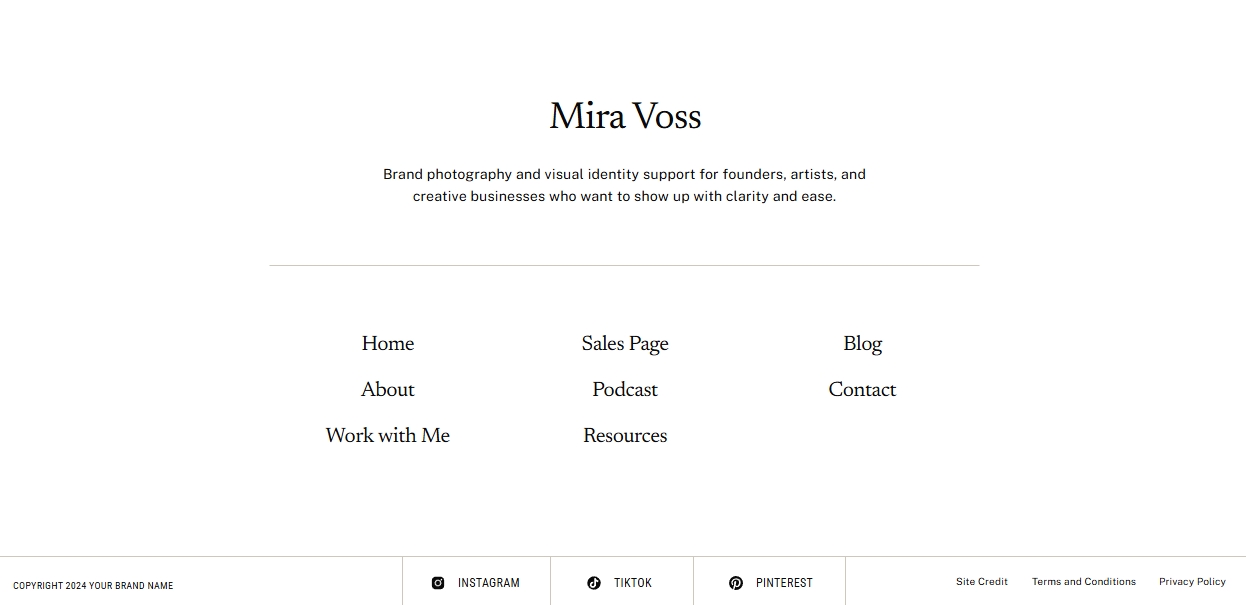Click the Site Credit link
The width and height of the screenshot is (1246, 605).
(x=982, y=582)
